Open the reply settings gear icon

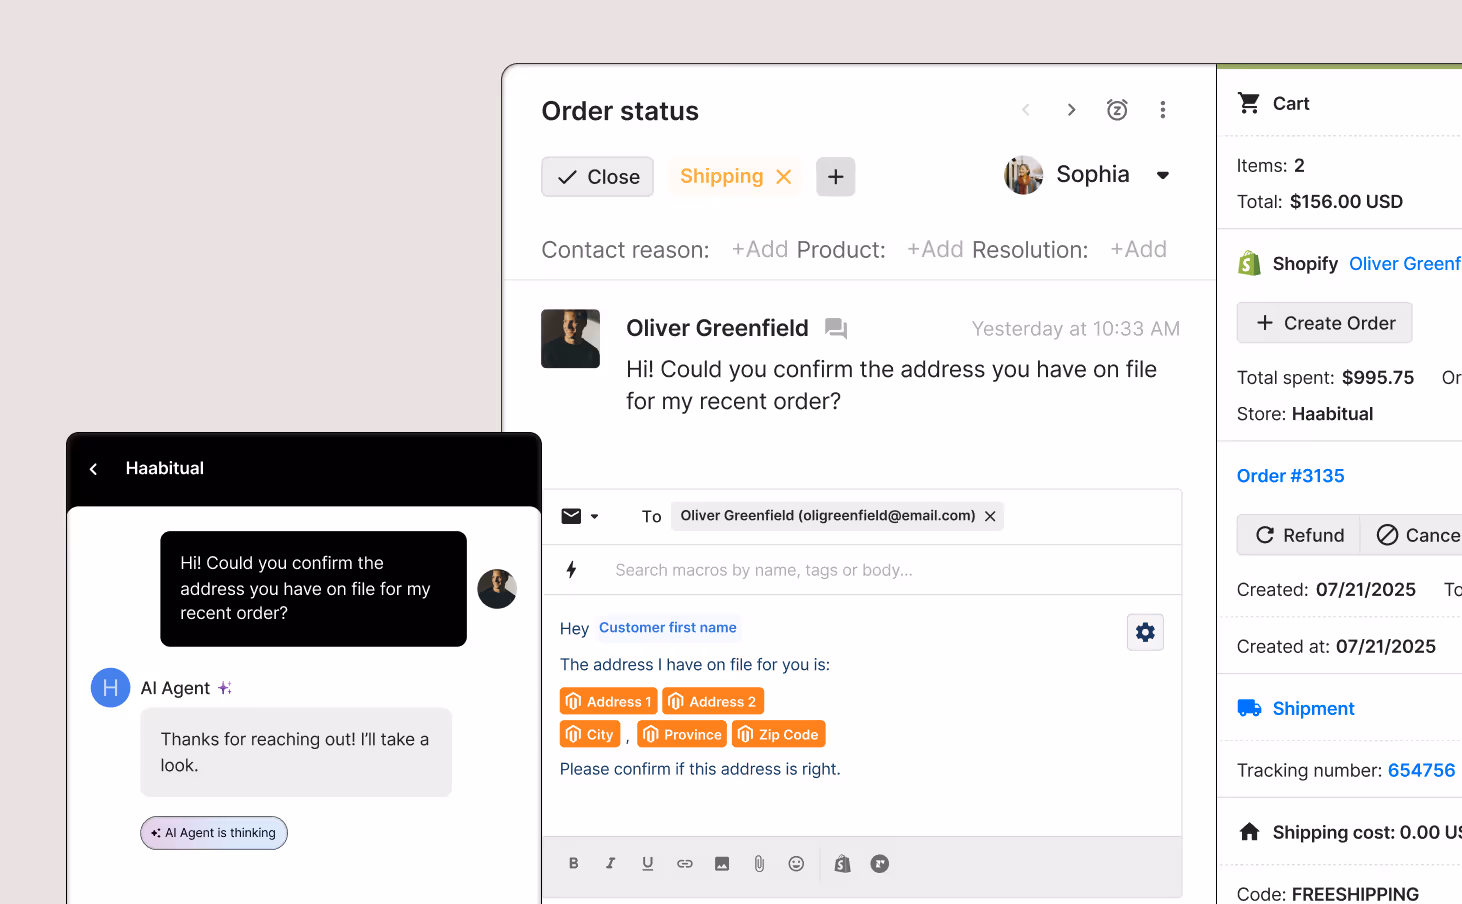pyautogui.click(x=1146, y=632)
